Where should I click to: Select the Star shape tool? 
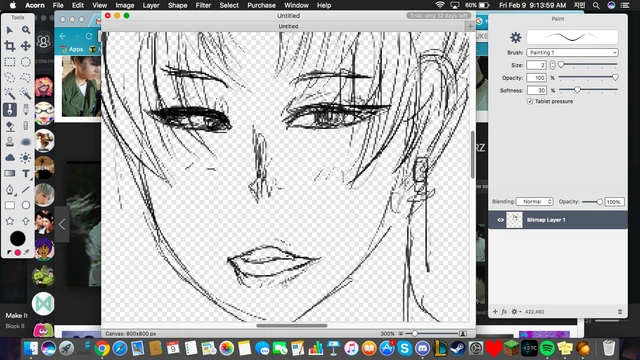[10, 221]
